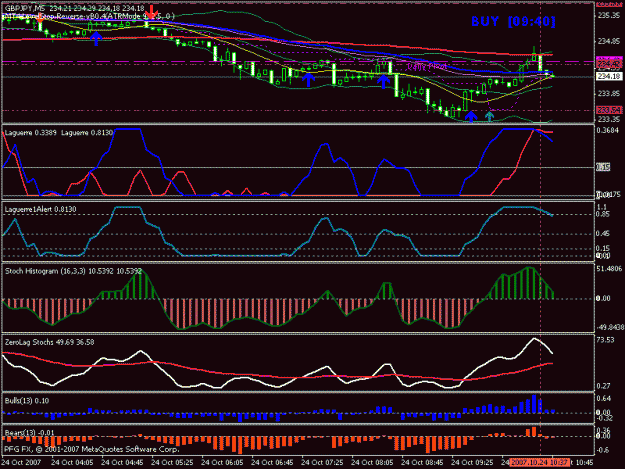Click the 24 Oct 04:05 time label

tap(72, 463)
